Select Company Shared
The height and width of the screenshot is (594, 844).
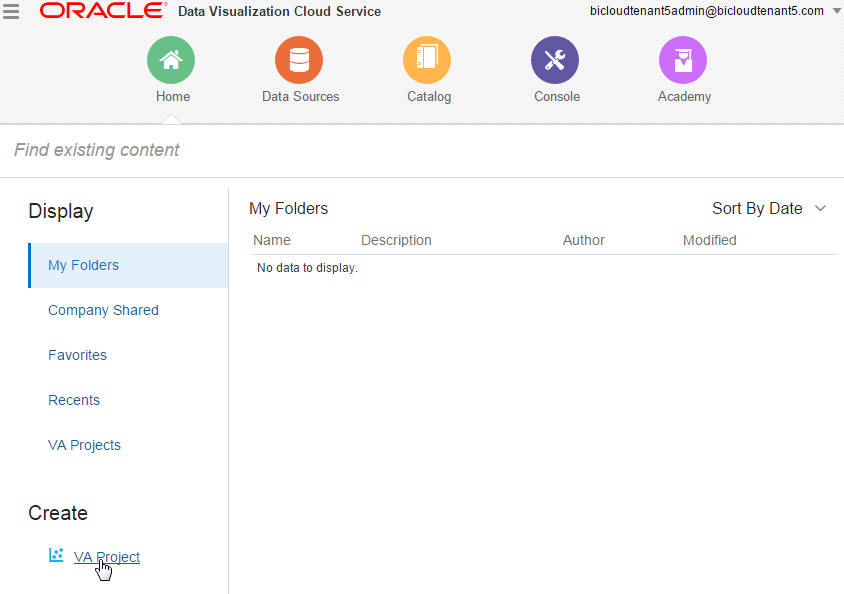click(x=103, y=310)
